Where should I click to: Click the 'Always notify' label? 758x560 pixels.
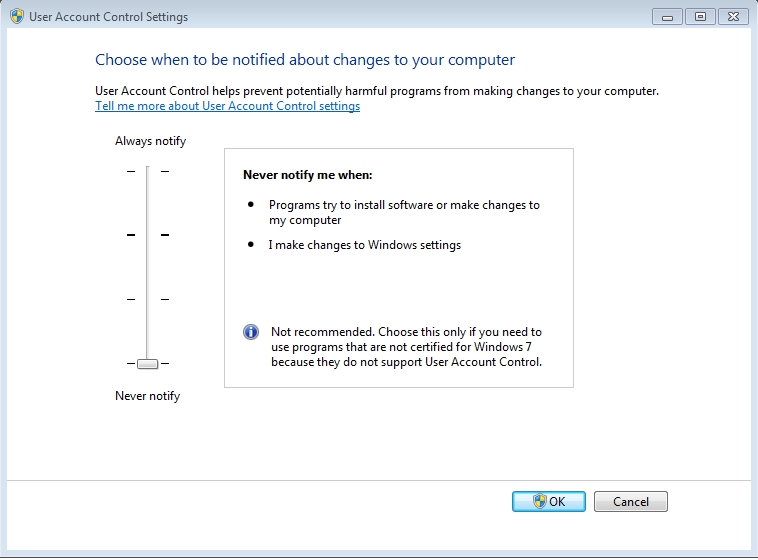(x=150, y=141)
